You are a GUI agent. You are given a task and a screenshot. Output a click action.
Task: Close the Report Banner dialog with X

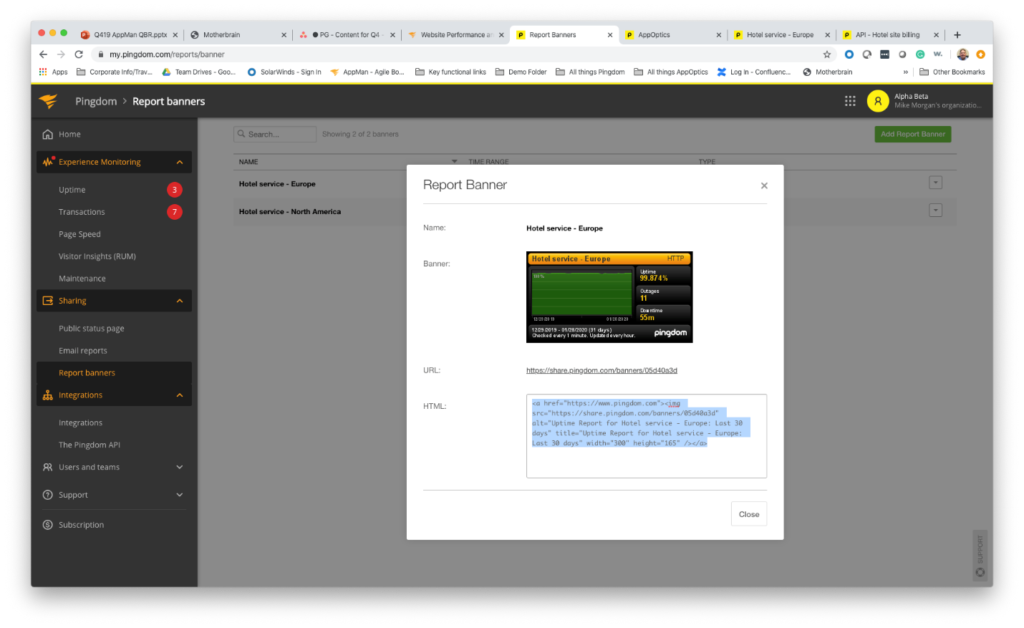point(764,186)
